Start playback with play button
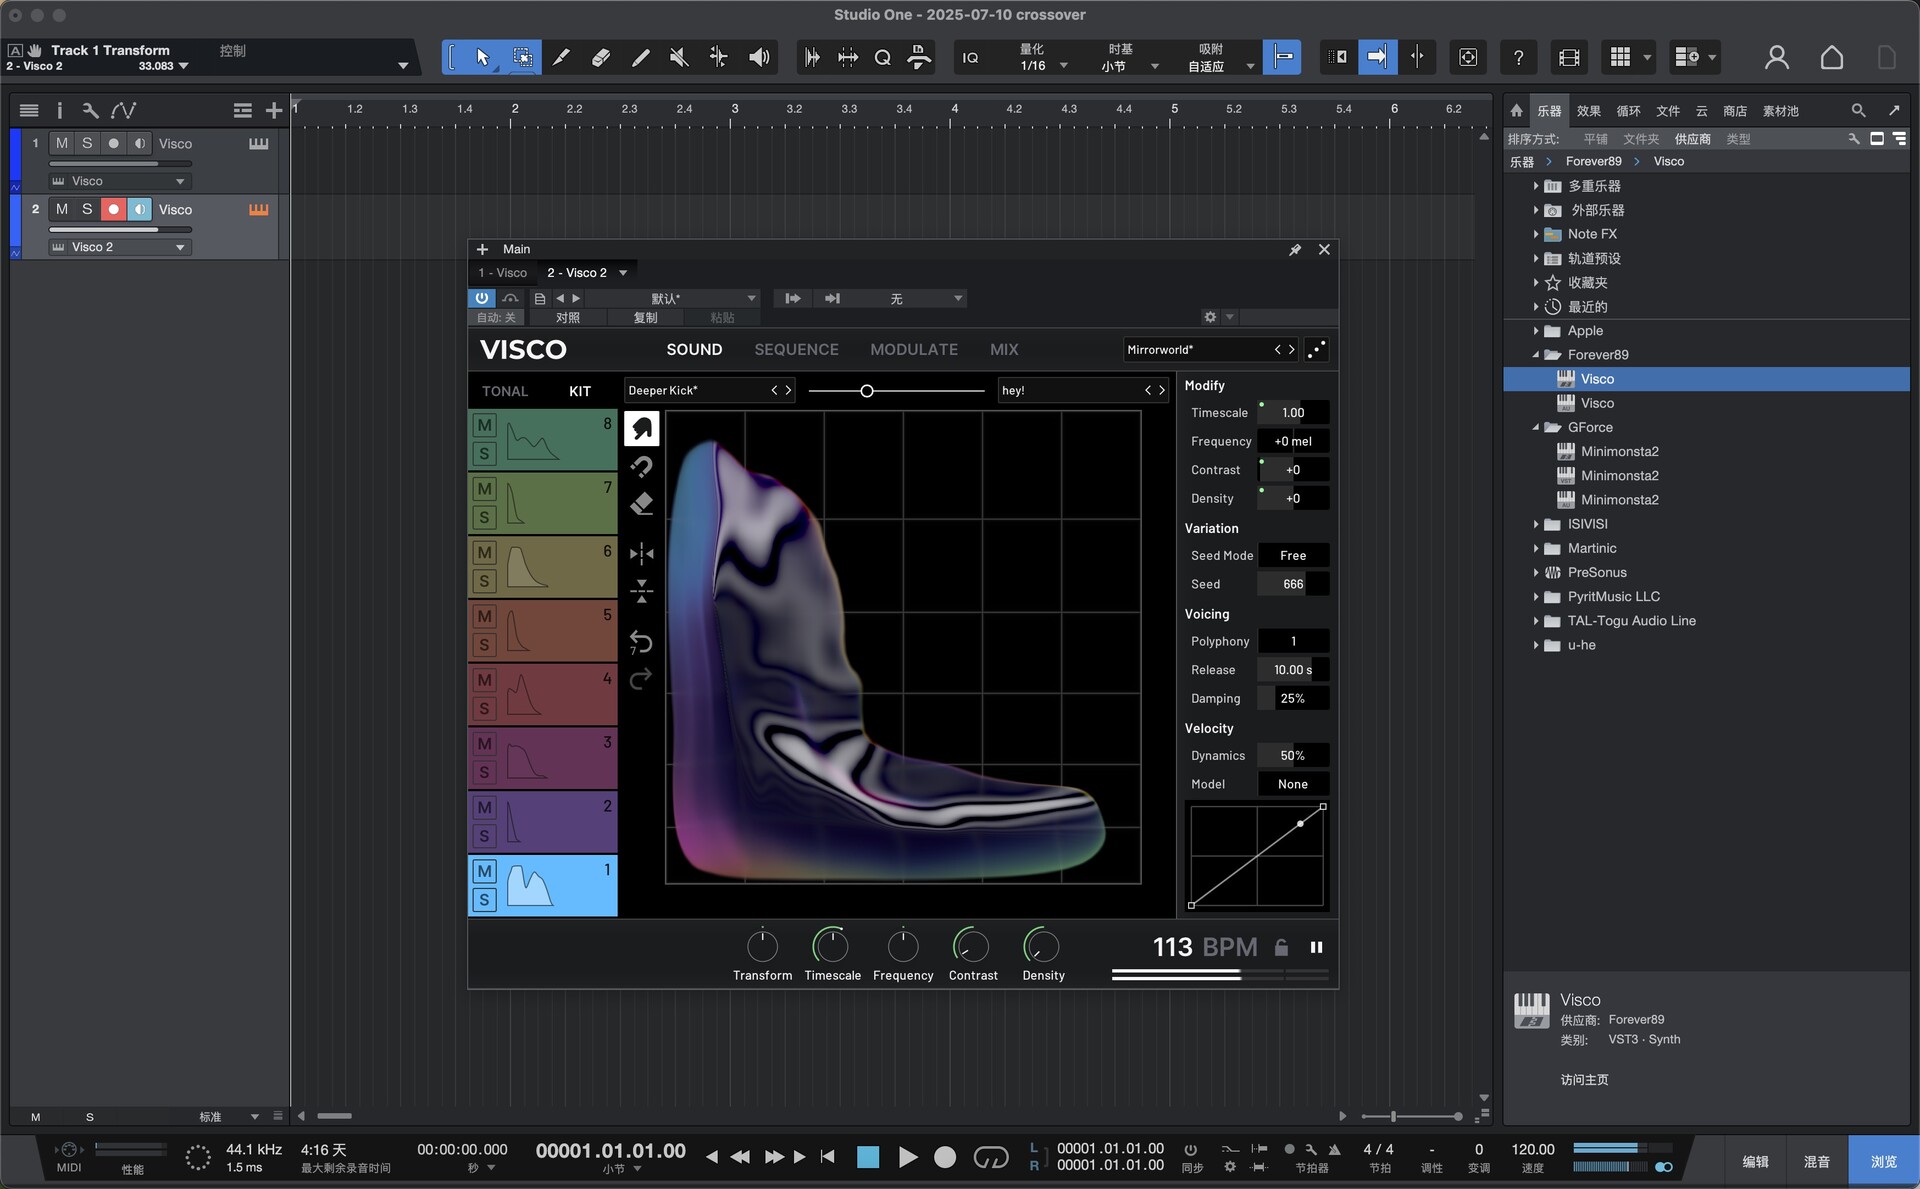Viewport: 1920px width, 1189px height. (x=907, y=1157)
